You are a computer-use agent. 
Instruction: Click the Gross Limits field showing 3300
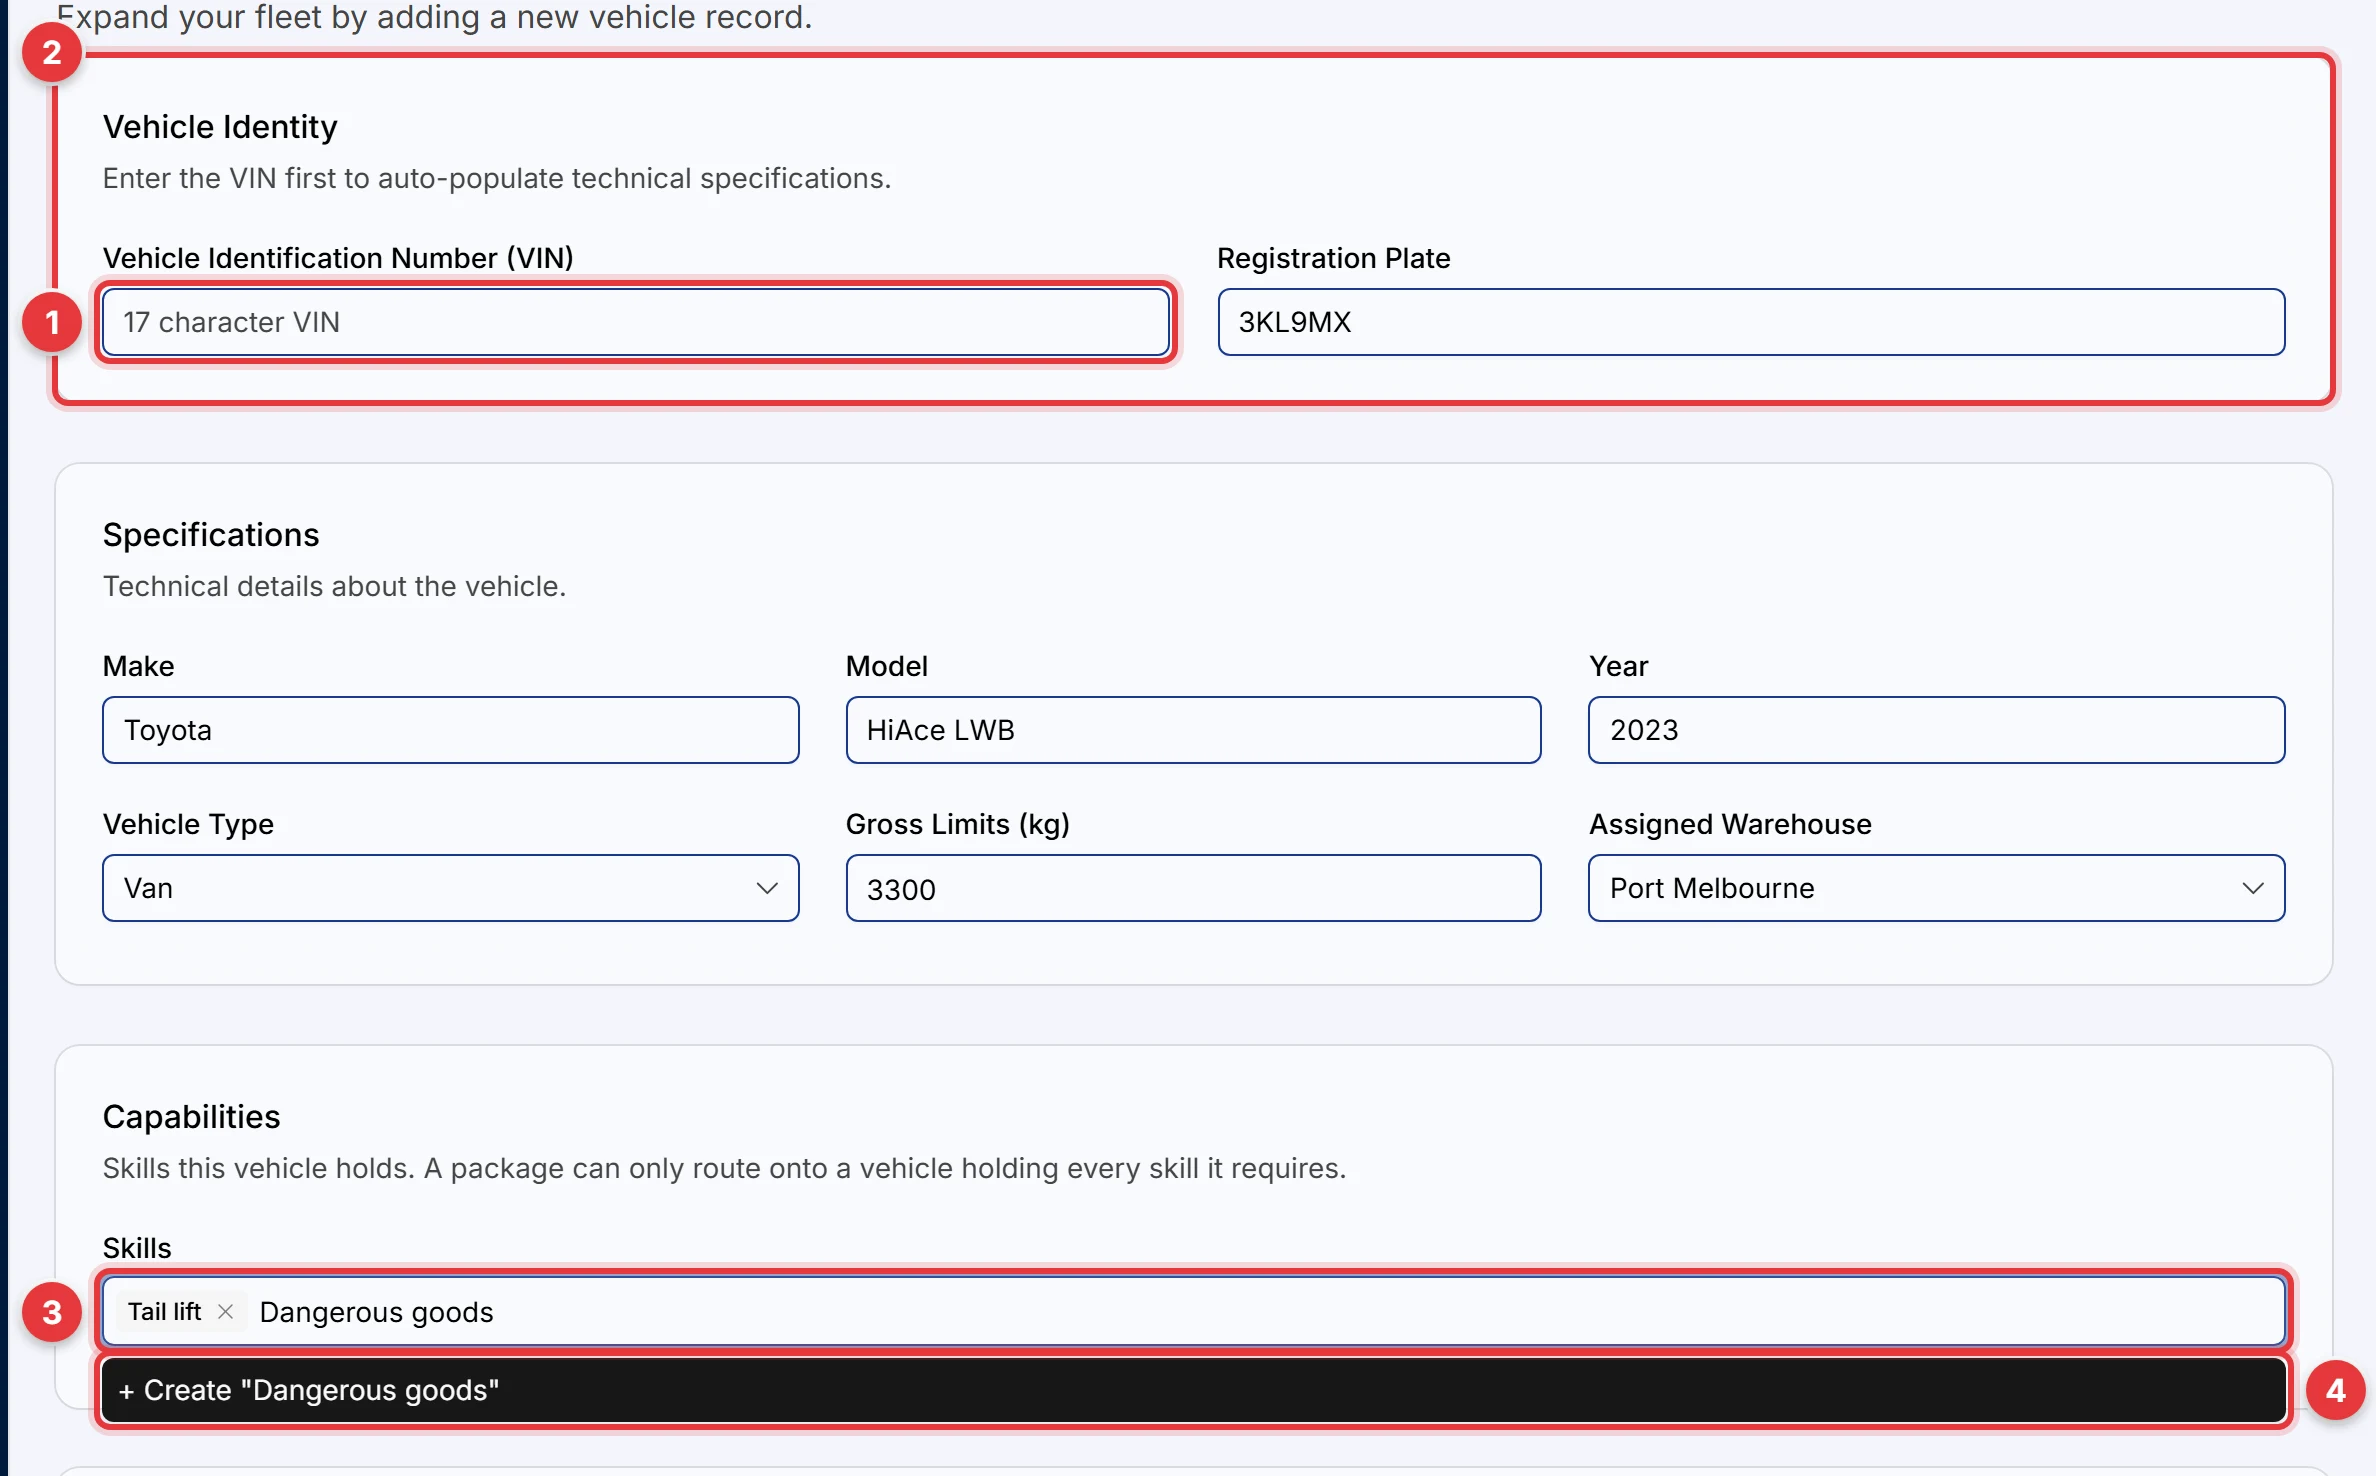(x=1193, y=888)
